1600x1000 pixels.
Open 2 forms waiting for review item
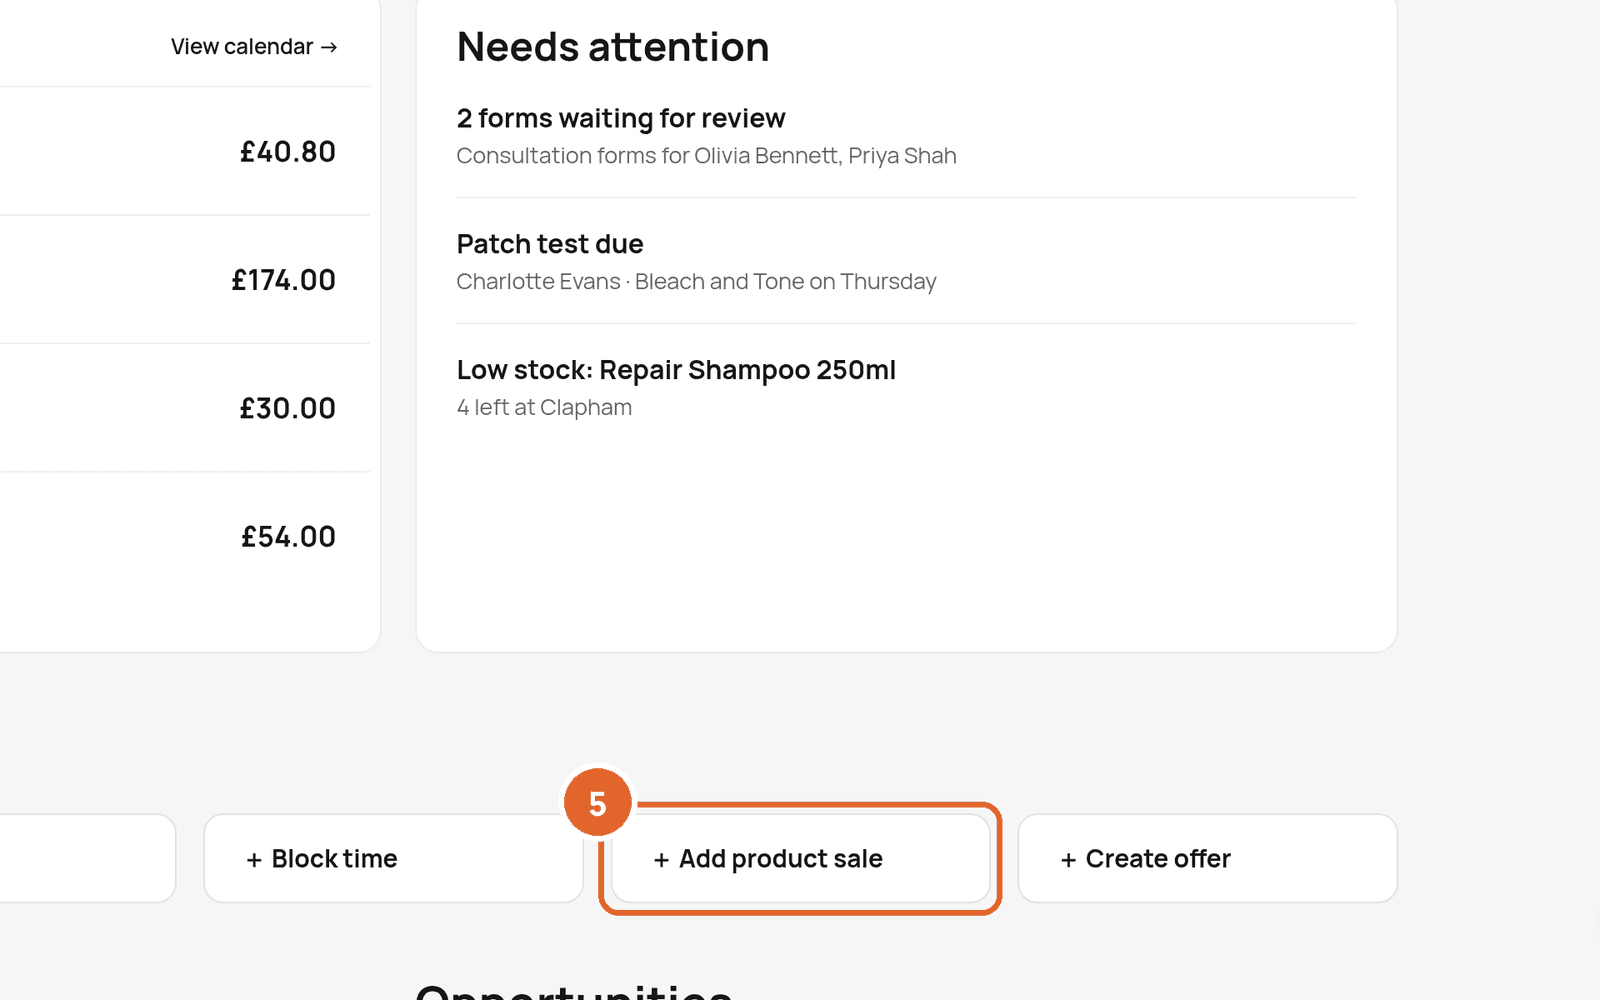[x=906, y=135]
